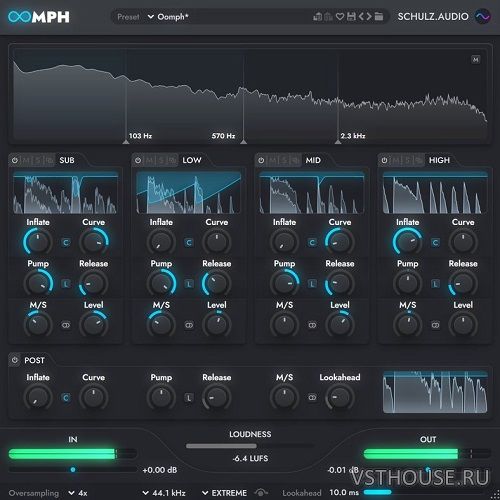500x500 pixels.
Task: Click SUB band M/S link icon
Action: pyautogui.click(x=66, y=325)
